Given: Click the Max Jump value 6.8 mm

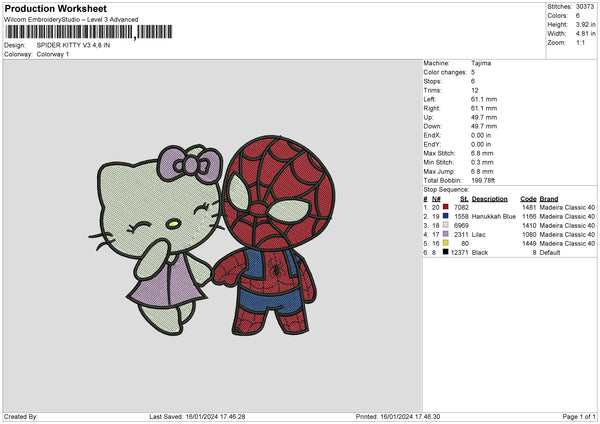Looking at the screenshot, I should tap(482, 171).
